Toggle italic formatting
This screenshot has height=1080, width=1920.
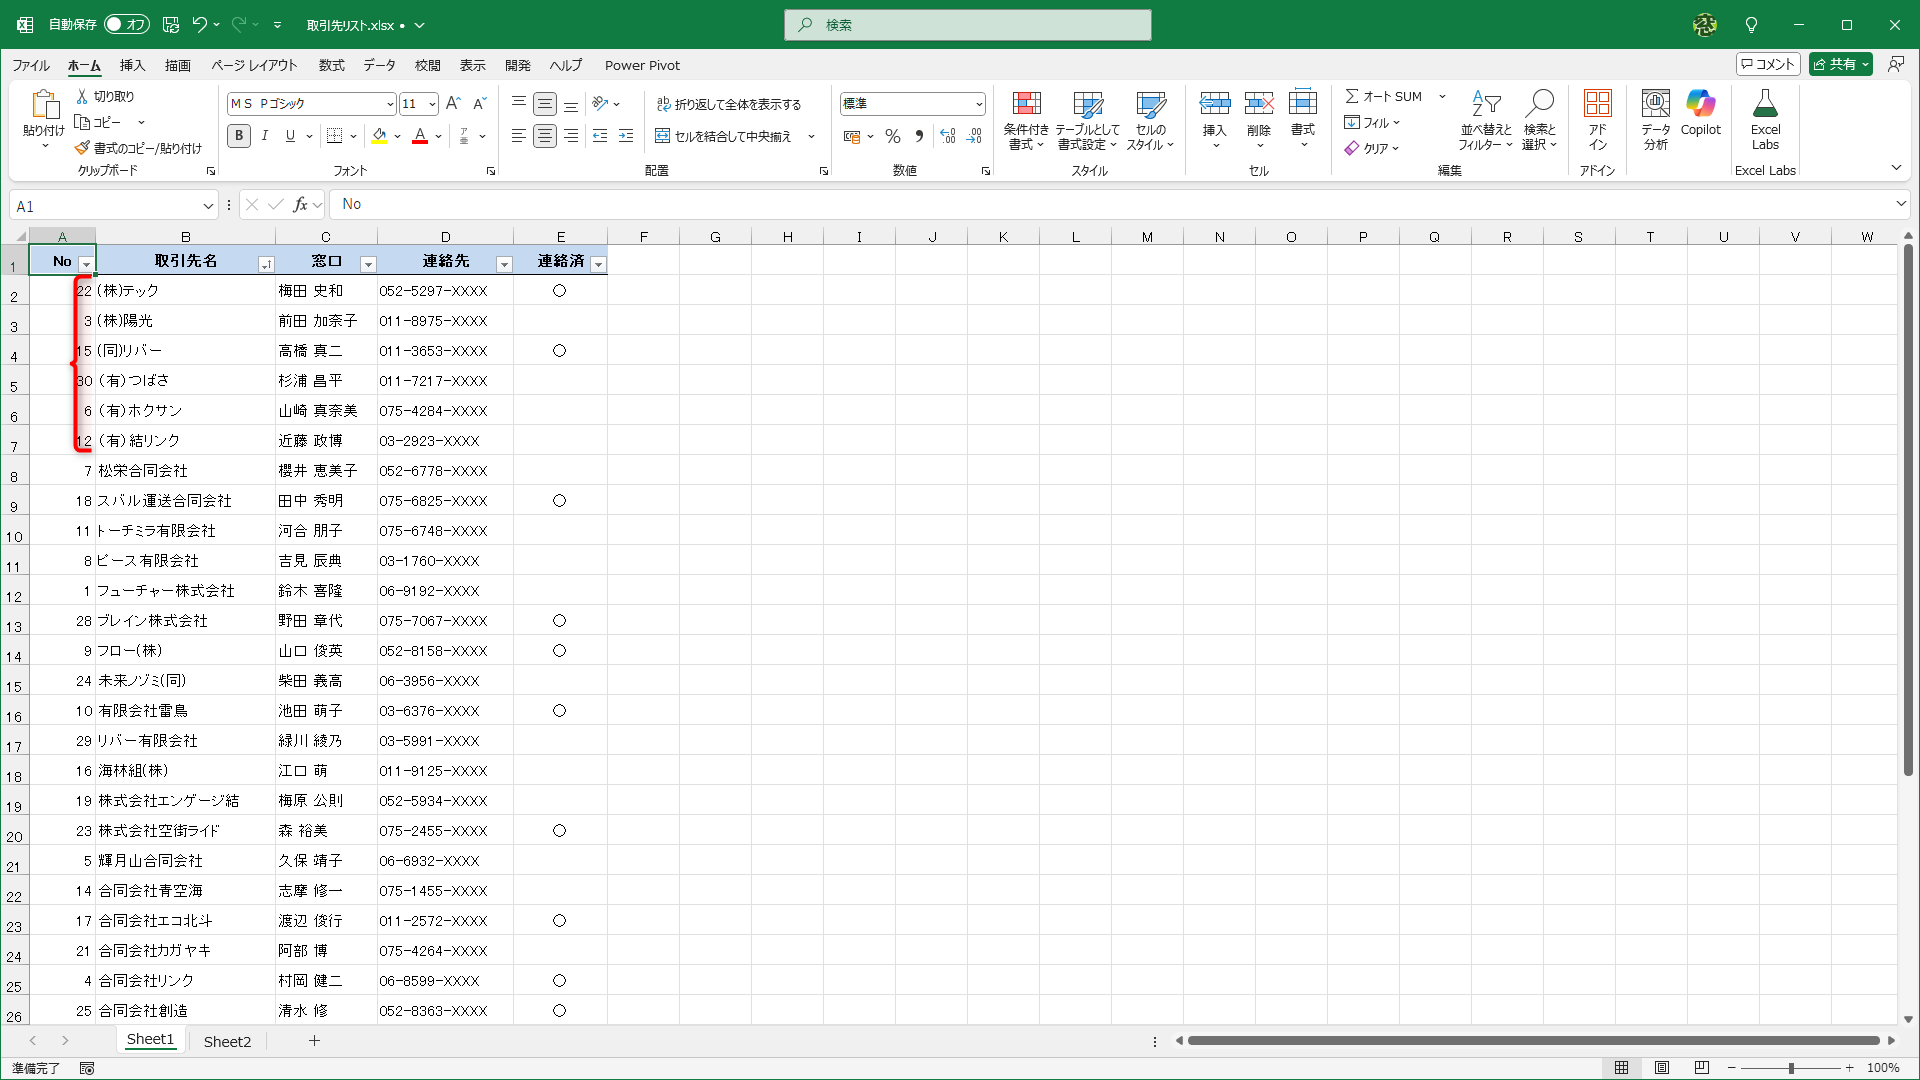pos(264,136)
